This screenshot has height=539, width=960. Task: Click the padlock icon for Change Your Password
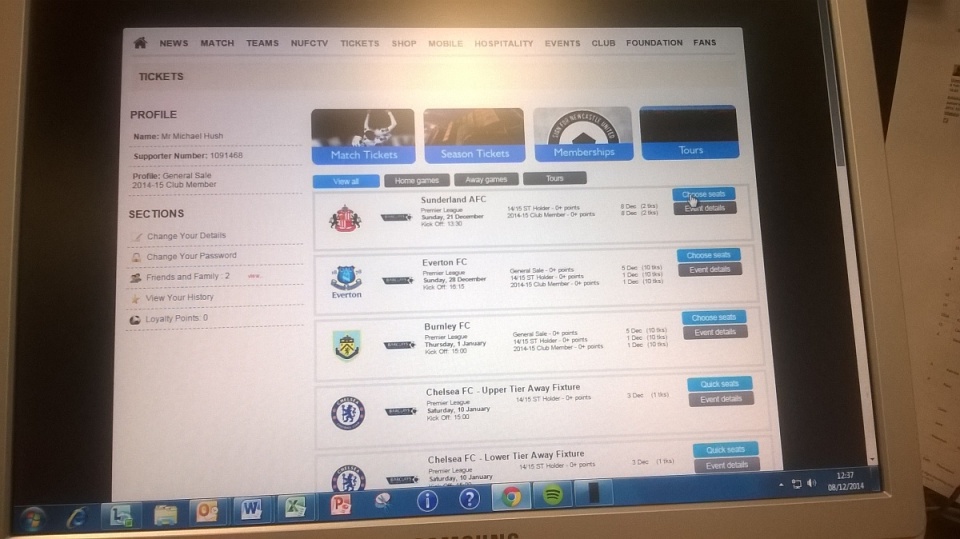coord(137,257)
